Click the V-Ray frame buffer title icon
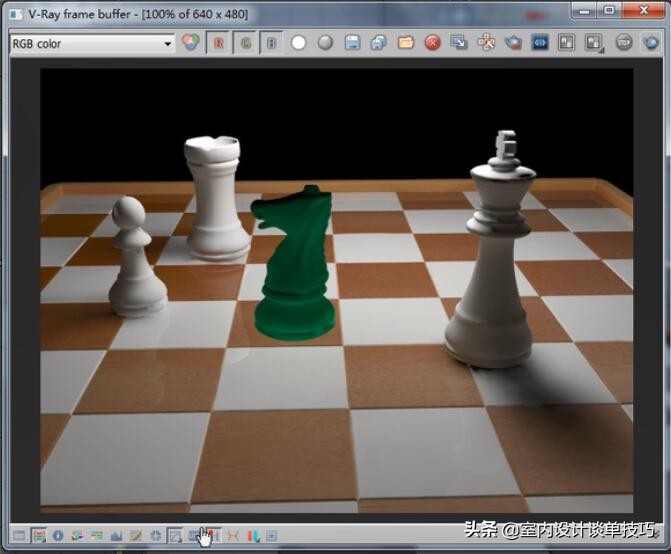 pyautogui.click(x=16, y=14)
